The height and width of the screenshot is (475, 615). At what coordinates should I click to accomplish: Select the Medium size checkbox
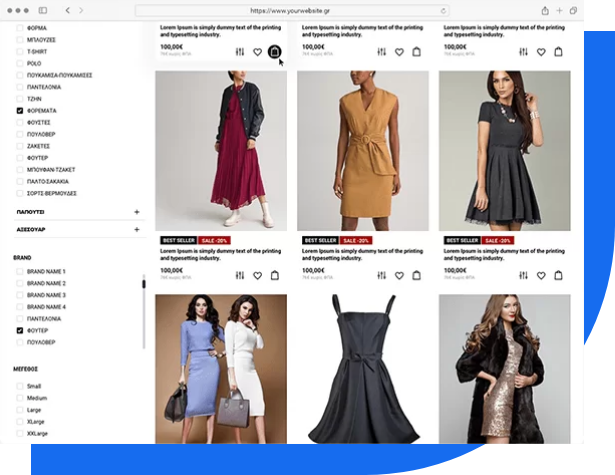point(20,398)
